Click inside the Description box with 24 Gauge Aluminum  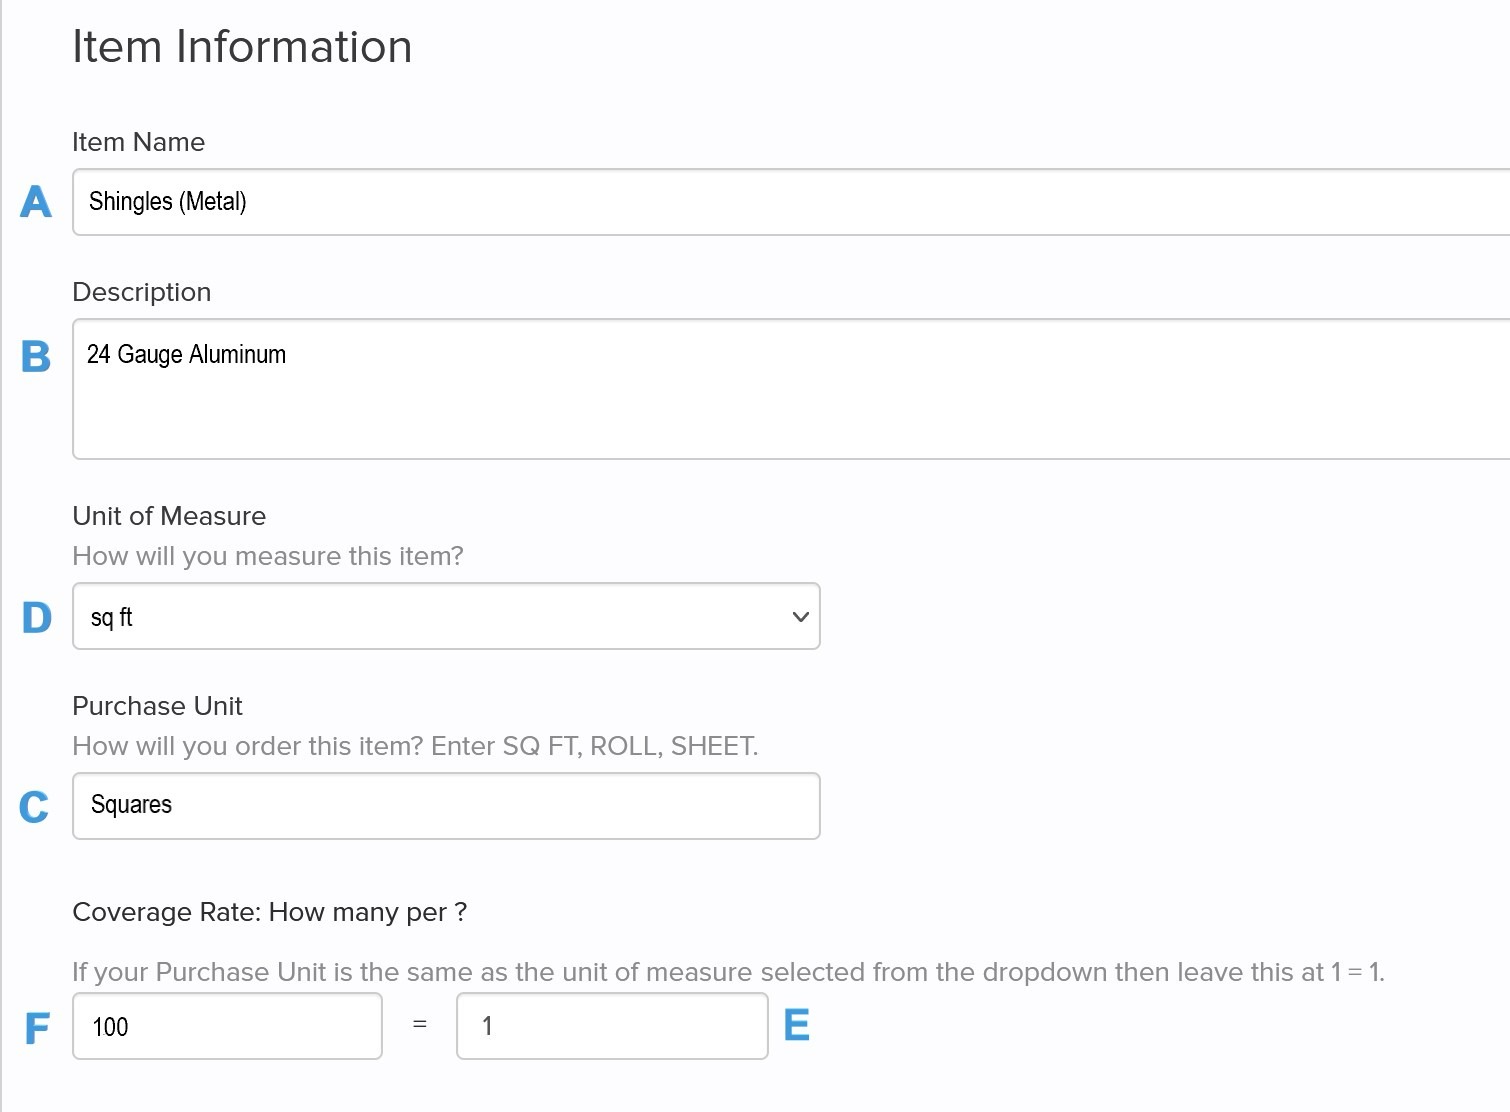pyautogui.click(x=791, y=389)
